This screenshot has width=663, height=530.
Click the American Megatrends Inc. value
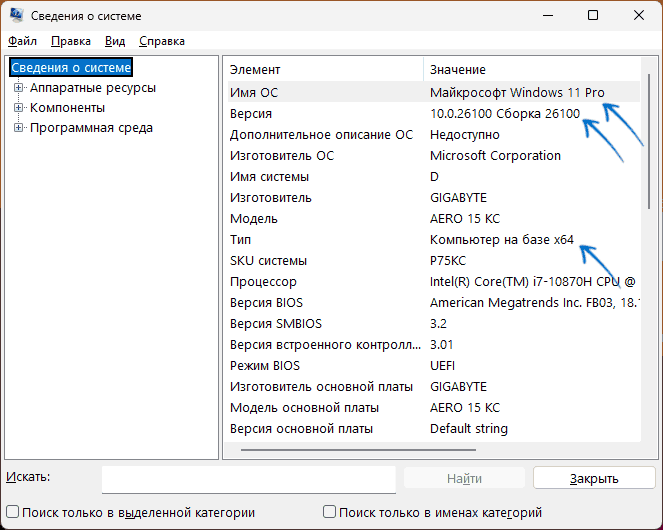click(534, 302)
